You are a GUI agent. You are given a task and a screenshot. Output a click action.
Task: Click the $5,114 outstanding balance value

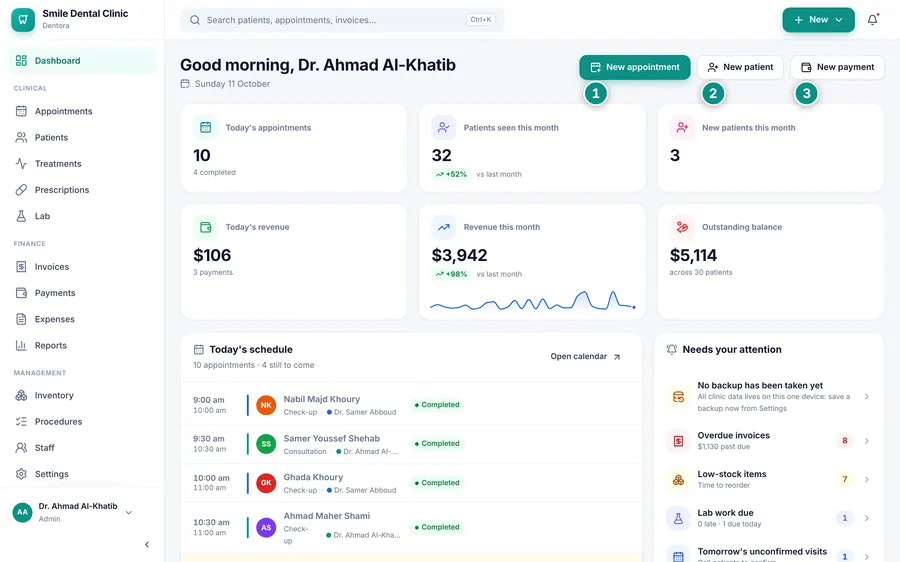[x=693, y=255]
